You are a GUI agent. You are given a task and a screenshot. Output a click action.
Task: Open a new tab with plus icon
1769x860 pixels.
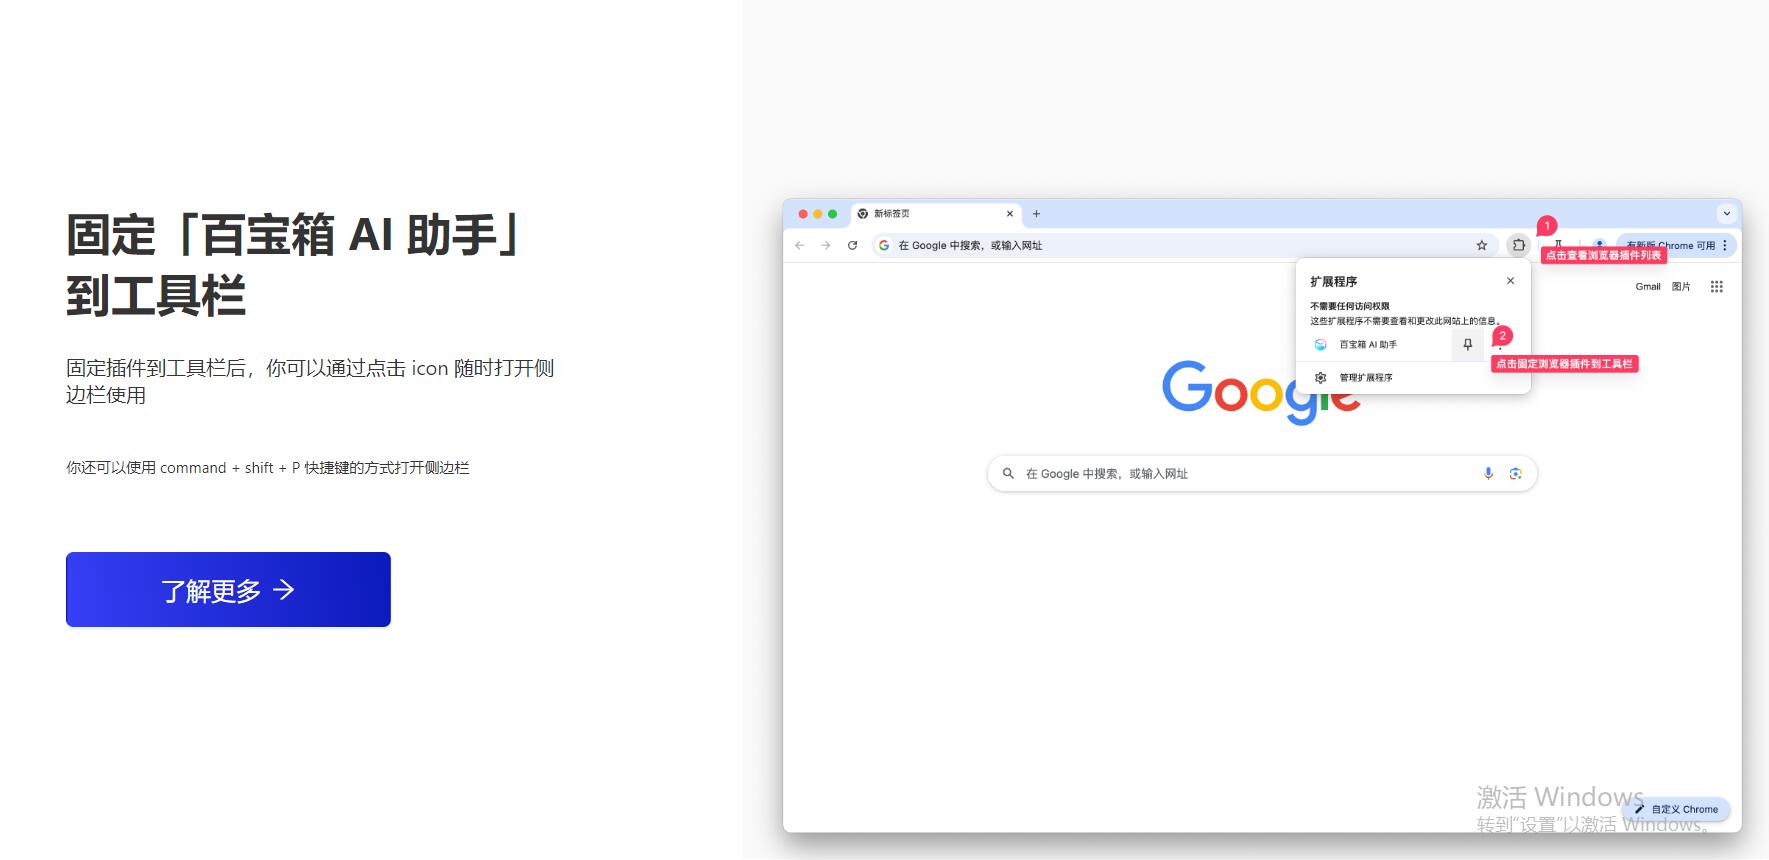1036,214
